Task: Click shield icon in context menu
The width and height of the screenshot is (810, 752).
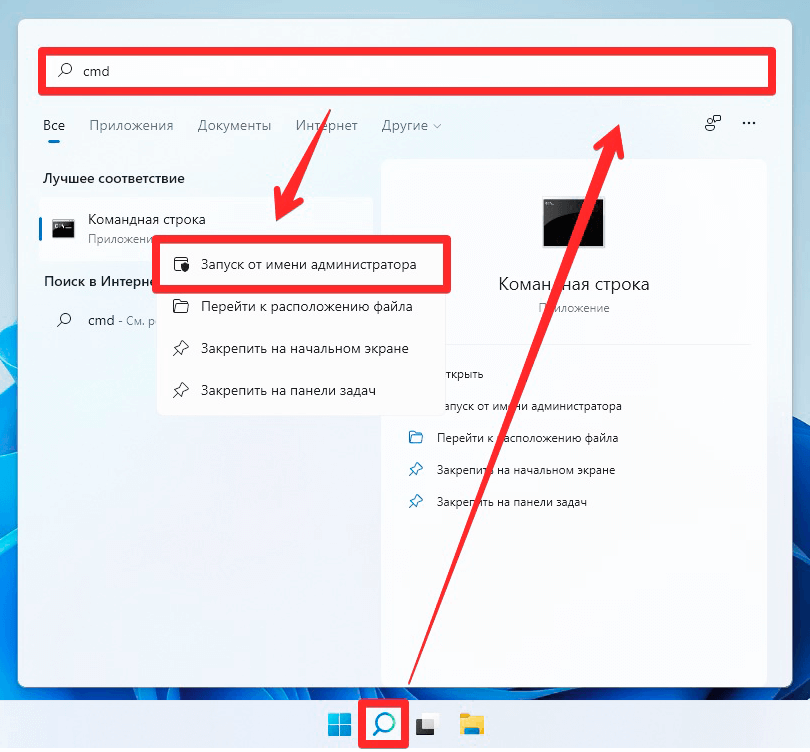Action: (181, 264)
